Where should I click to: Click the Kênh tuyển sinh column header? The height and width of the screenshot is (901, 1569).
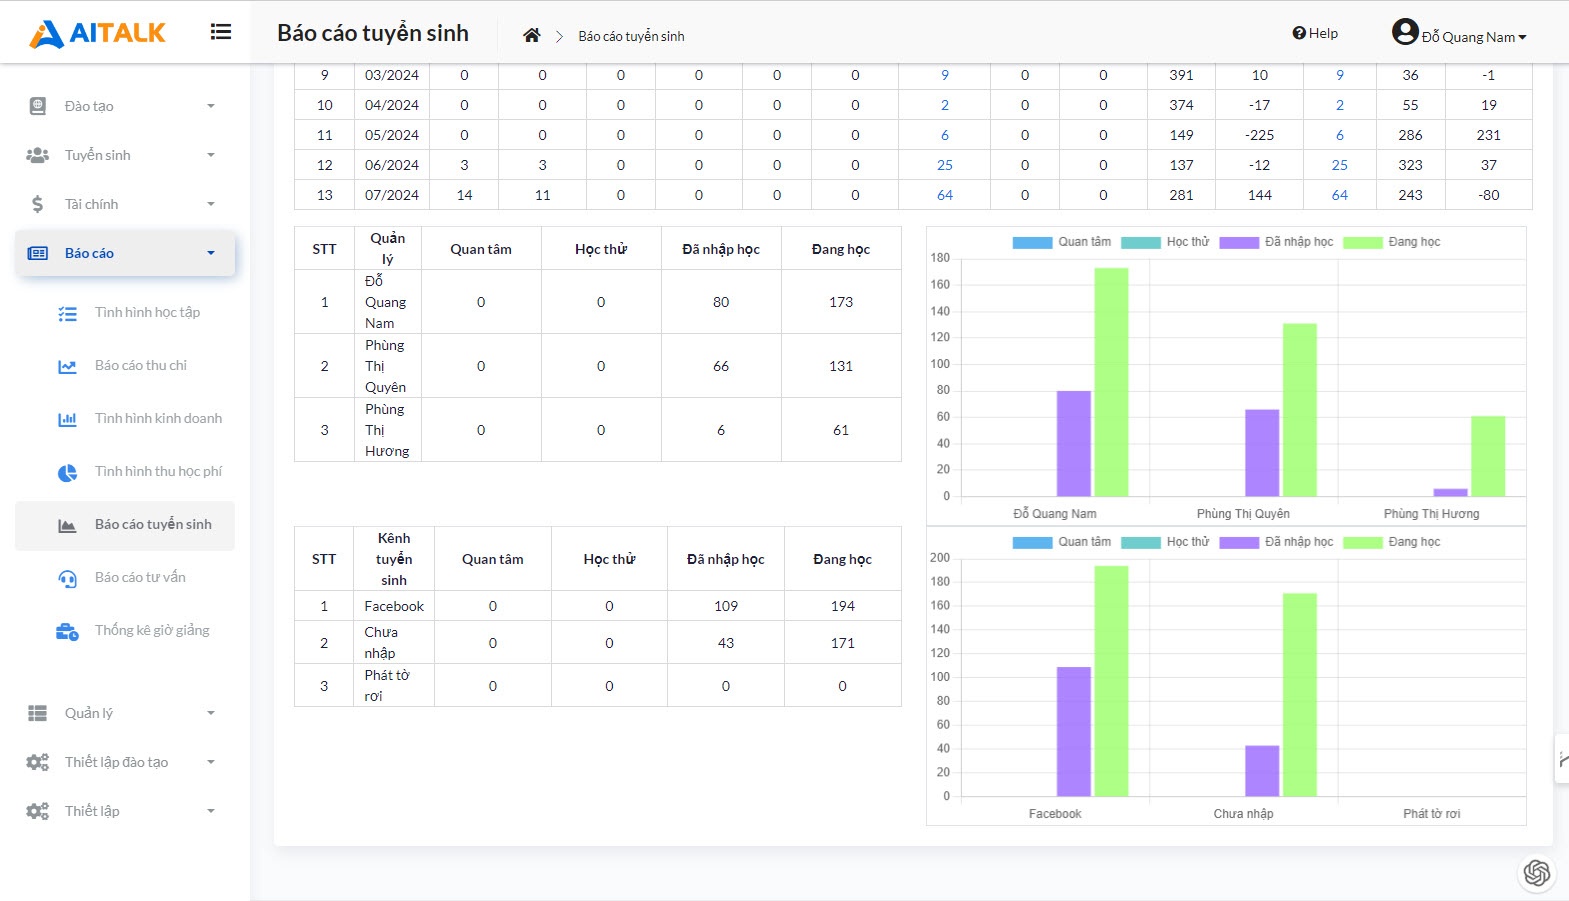[394, 559]
